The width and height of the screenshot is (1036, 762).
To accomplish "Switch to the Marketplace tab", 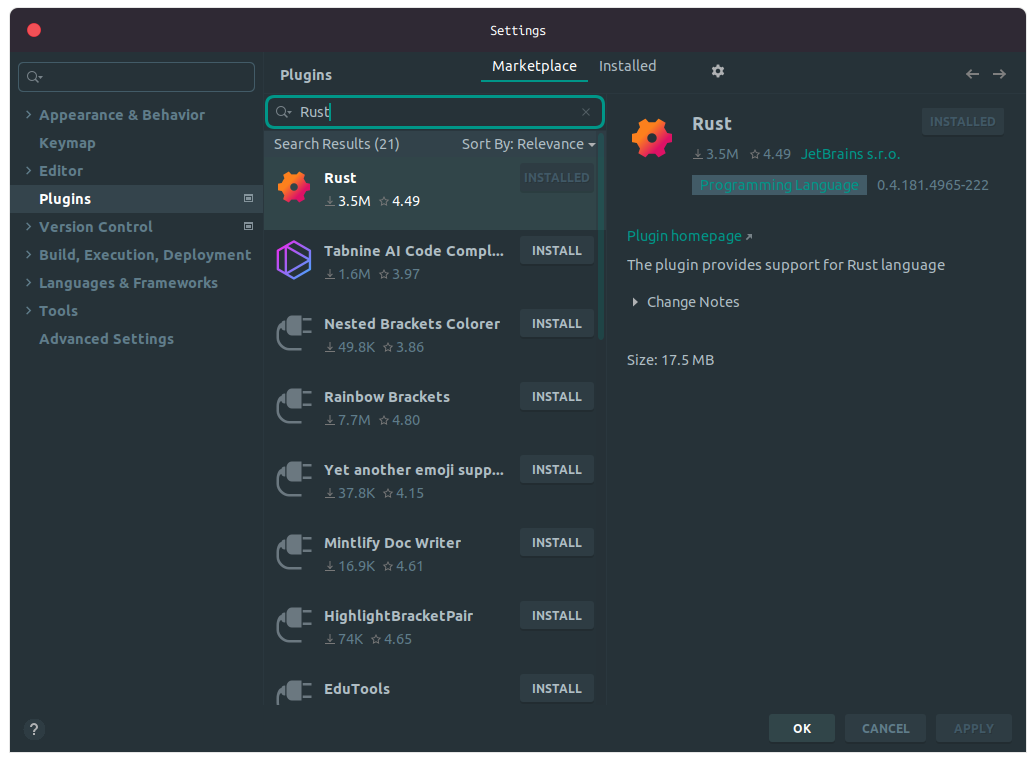I will (x=534, y=66).
